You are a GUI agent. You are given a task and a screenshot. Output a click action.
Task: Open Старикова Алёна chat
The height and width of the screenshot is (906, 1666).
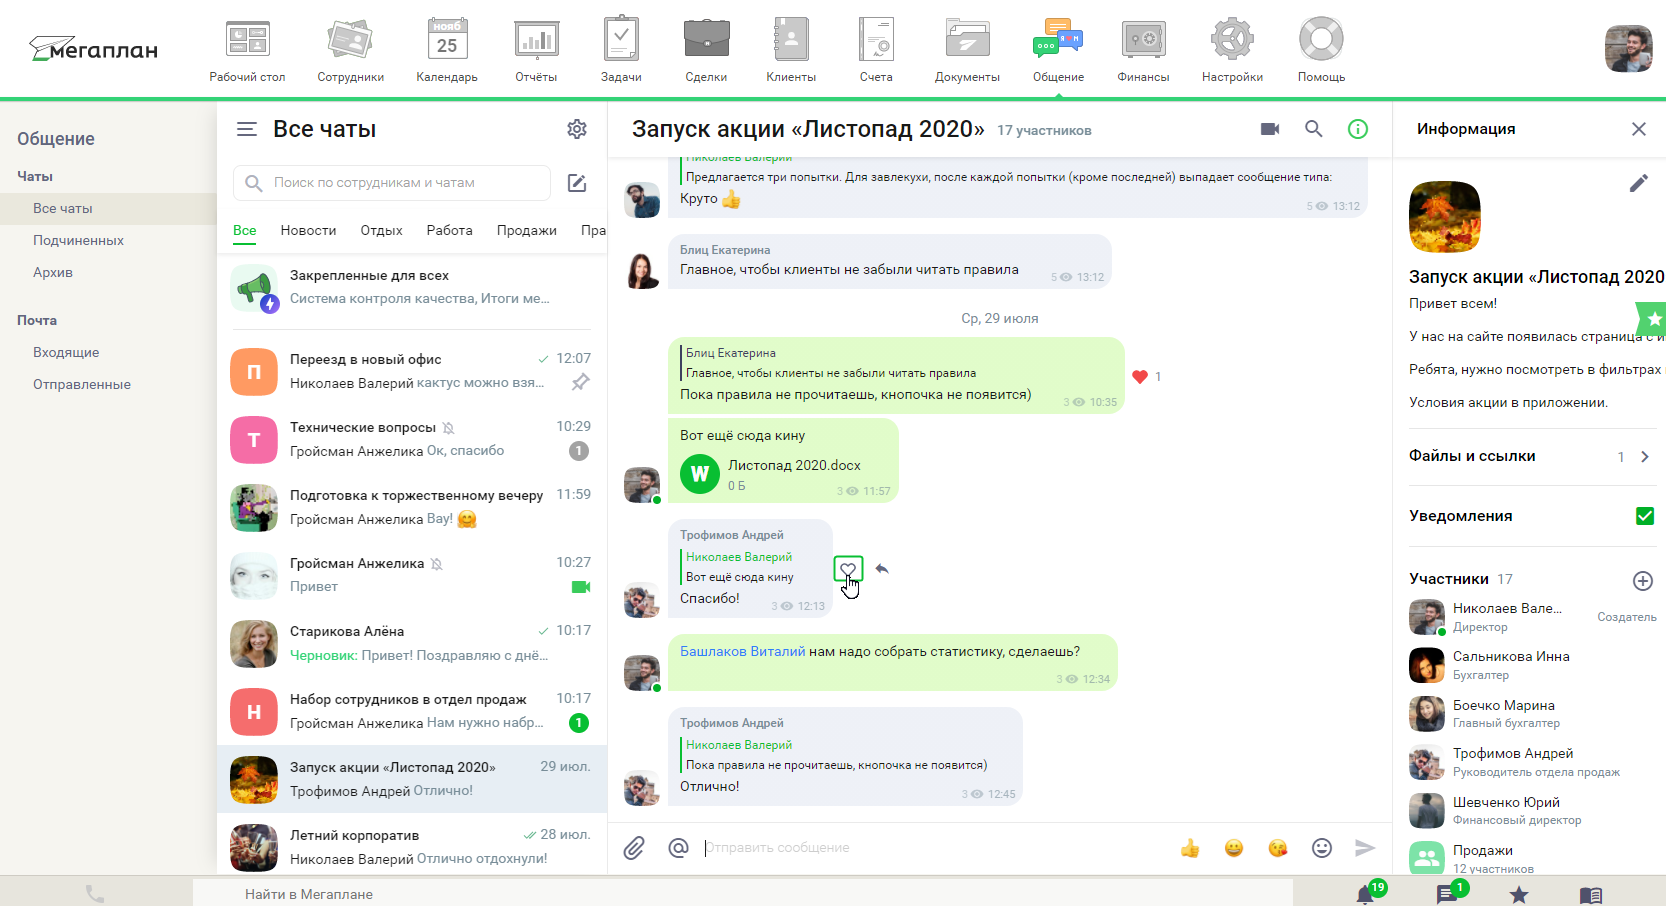pos(412,643)
